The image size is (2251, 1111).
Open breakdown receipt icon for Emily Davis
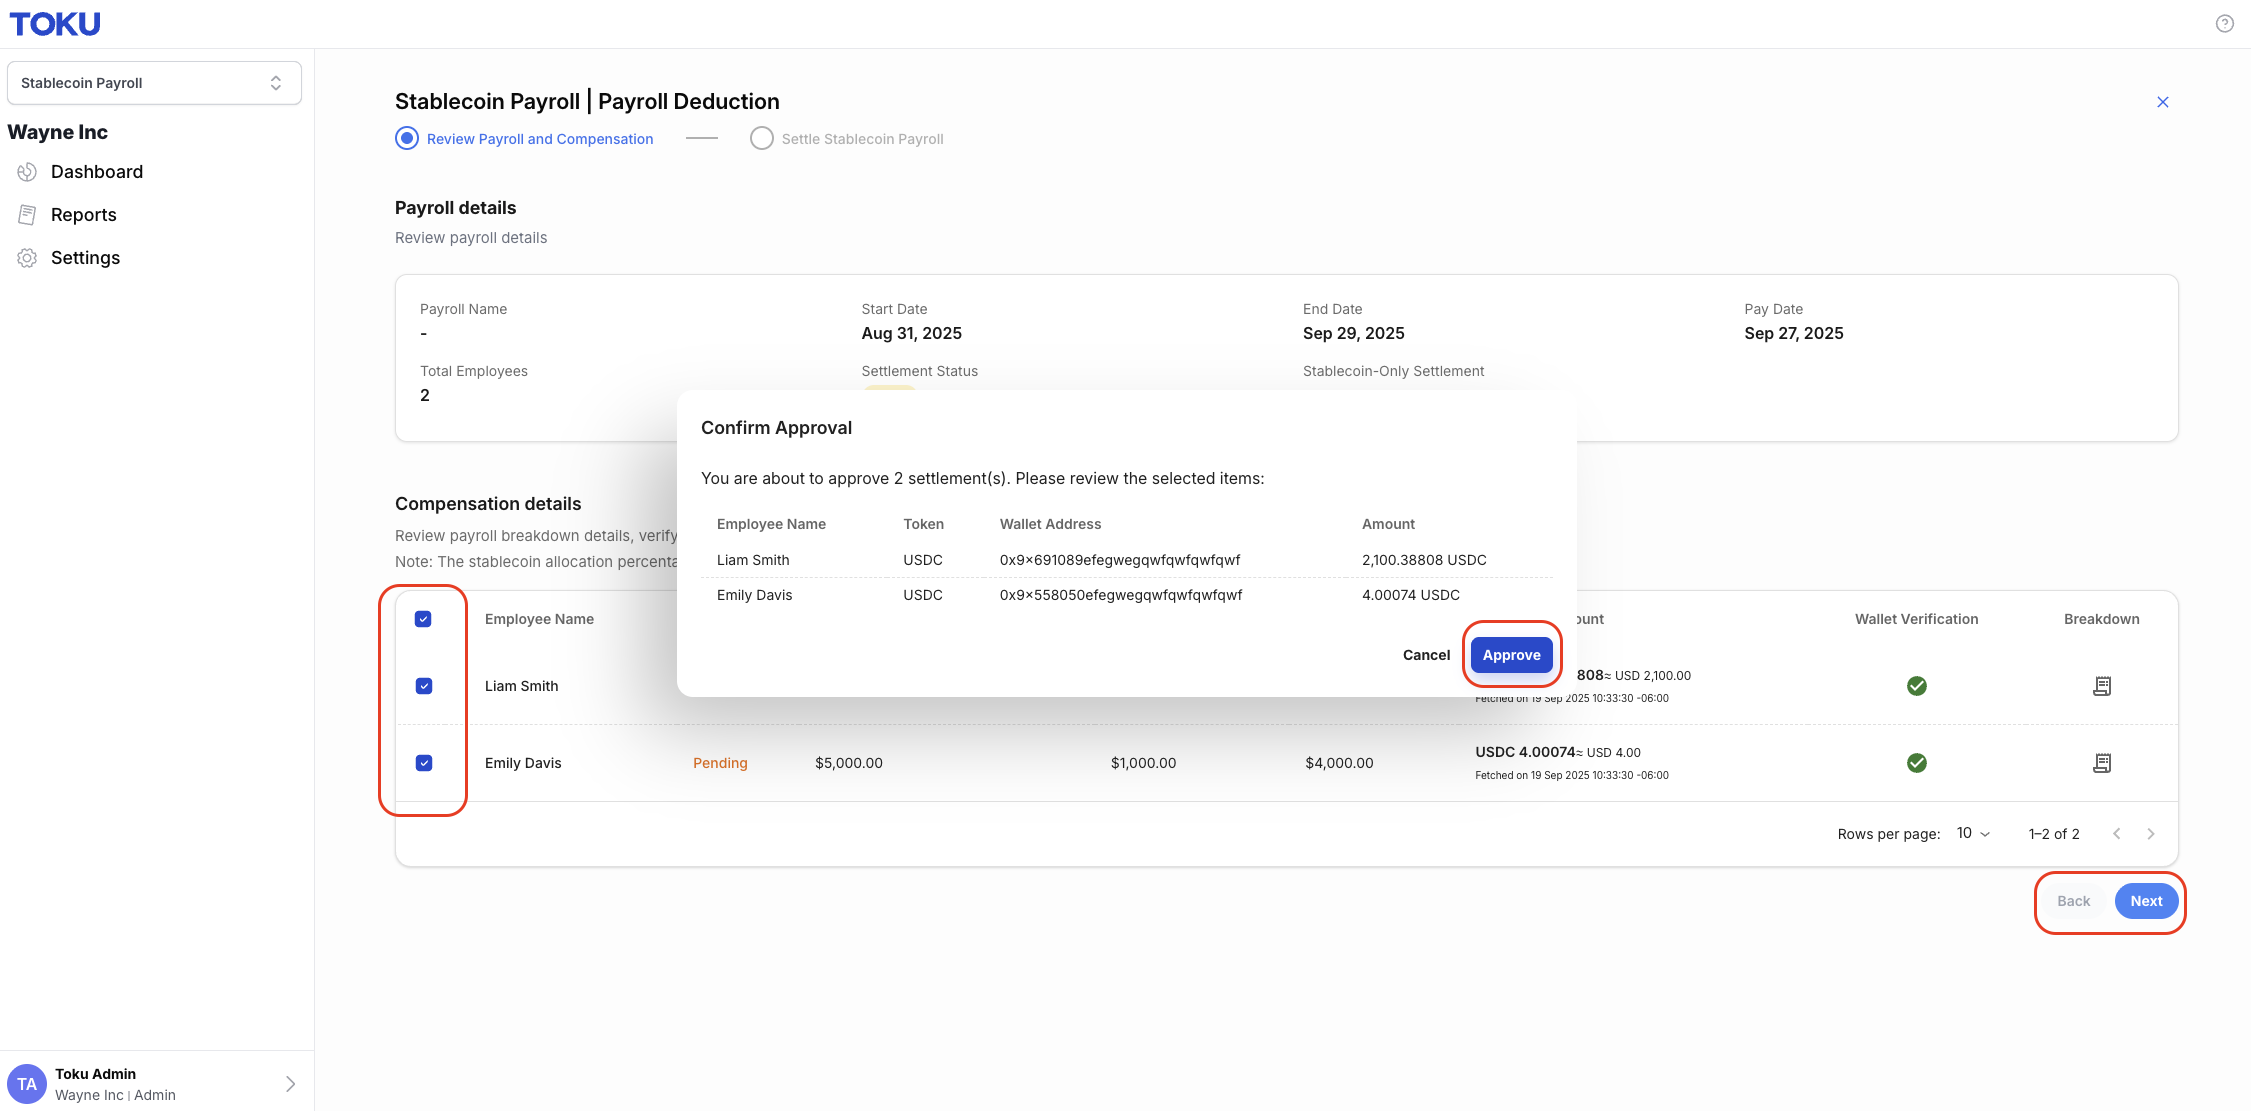(x=2102, y=763)
